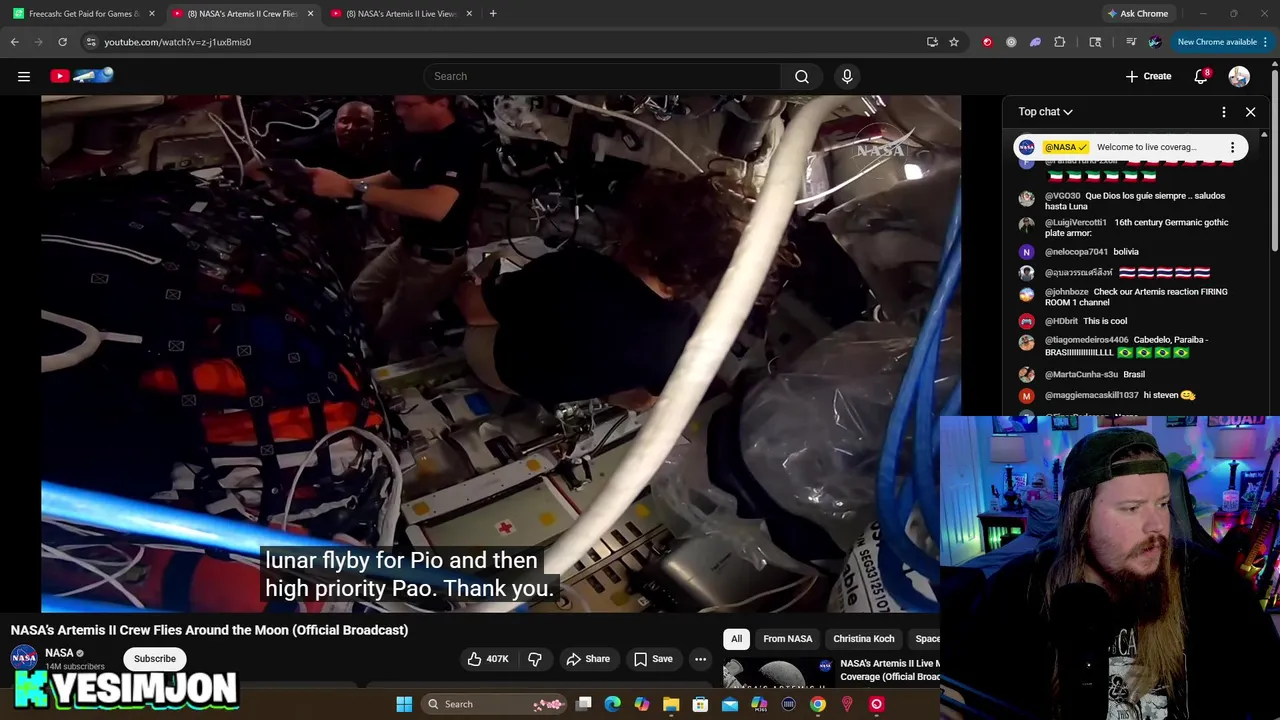Click the Create video button
Image resolution: width=1280 pixels, height=720 pixels.
(x=1148, y=76)
